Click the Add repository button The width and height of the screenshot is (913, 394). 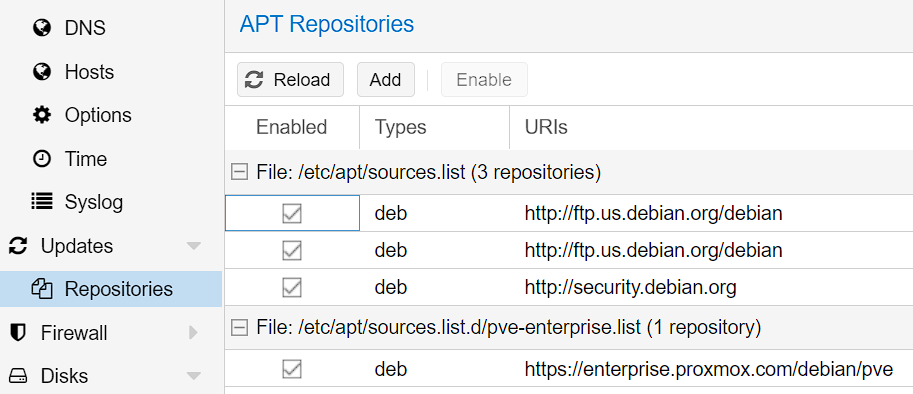pyautogui.click(x=385, y=80)
